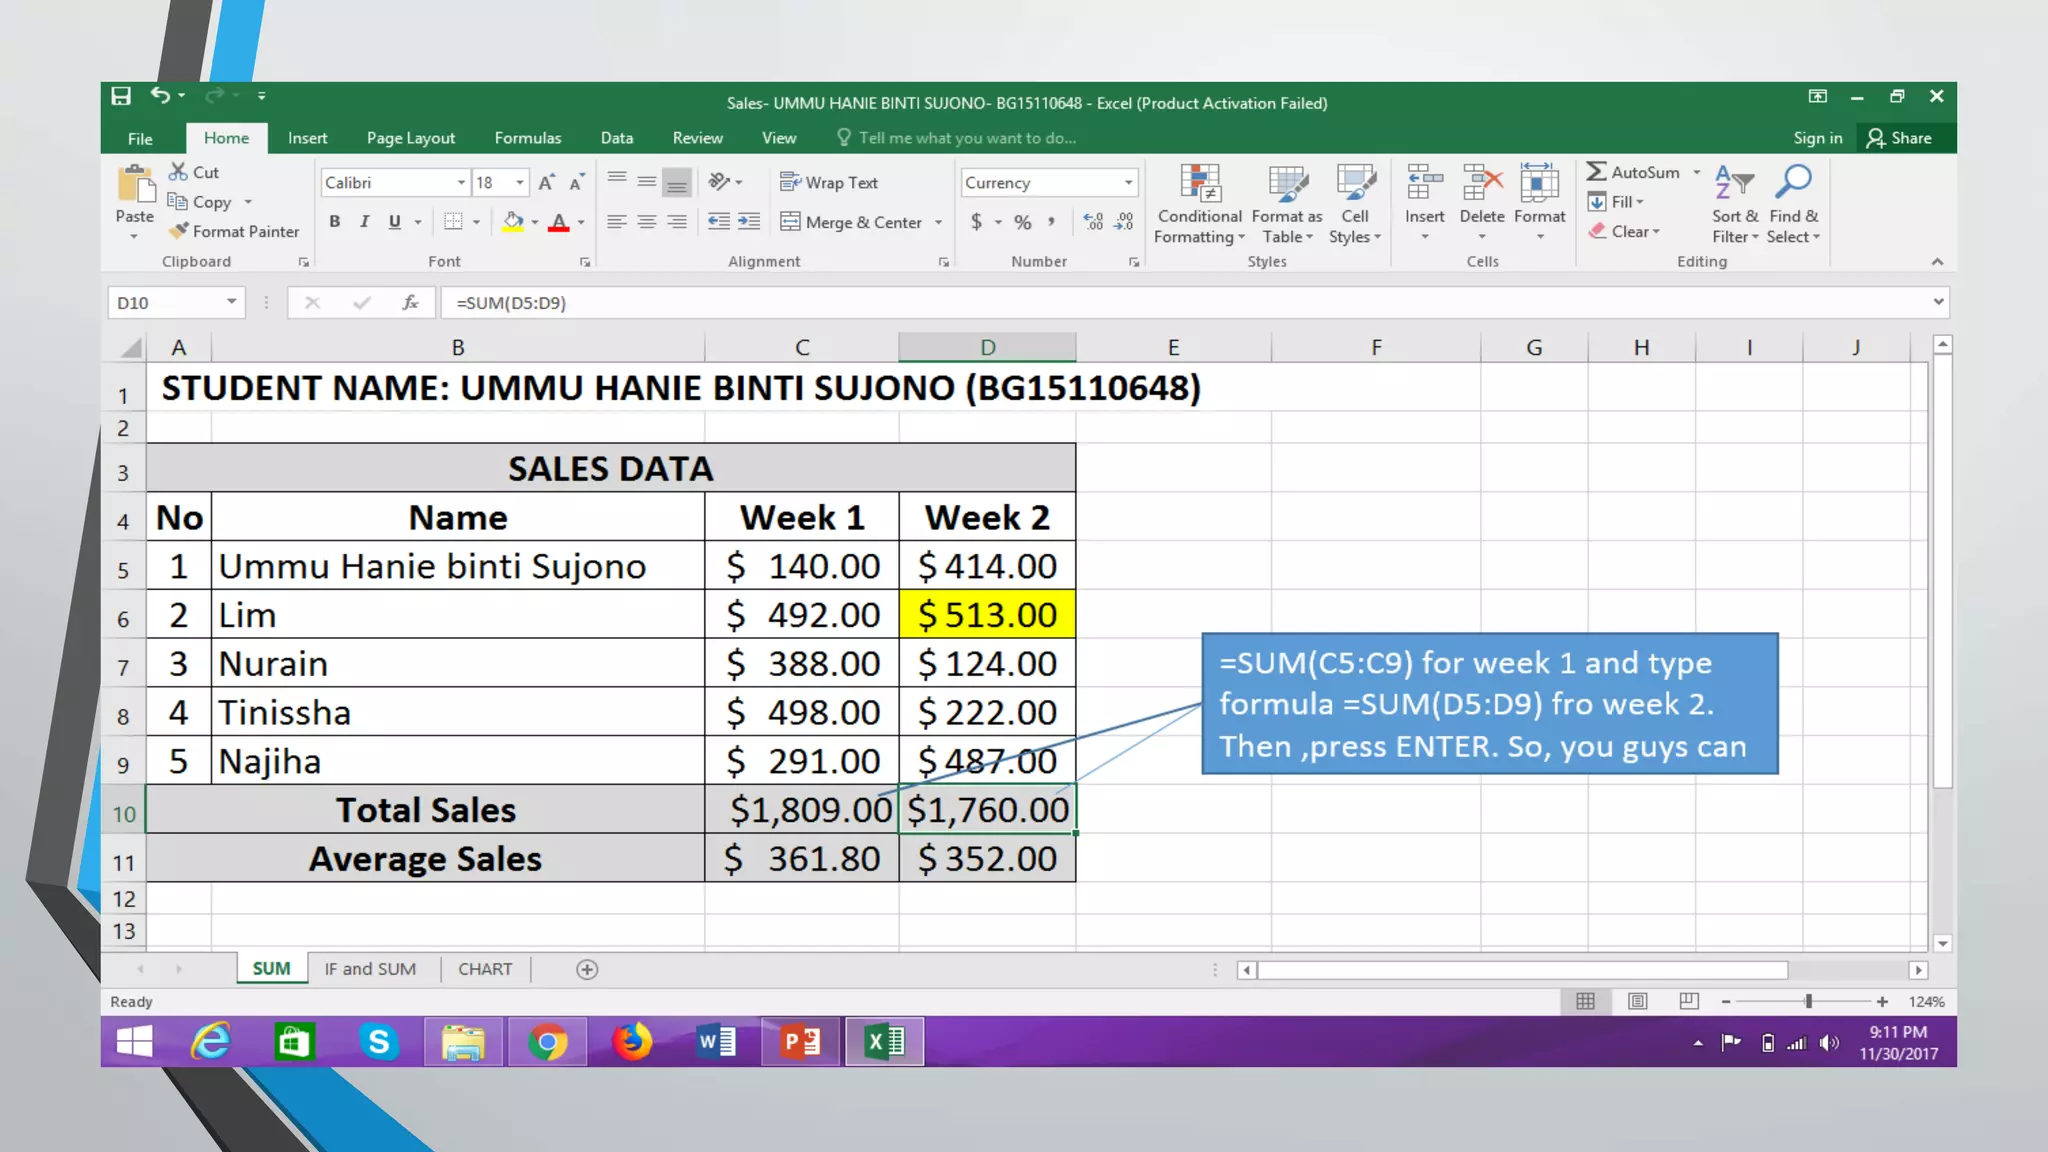Click the Insert cells icon
The image size is (2048, 1152).
coord(1424,184)
